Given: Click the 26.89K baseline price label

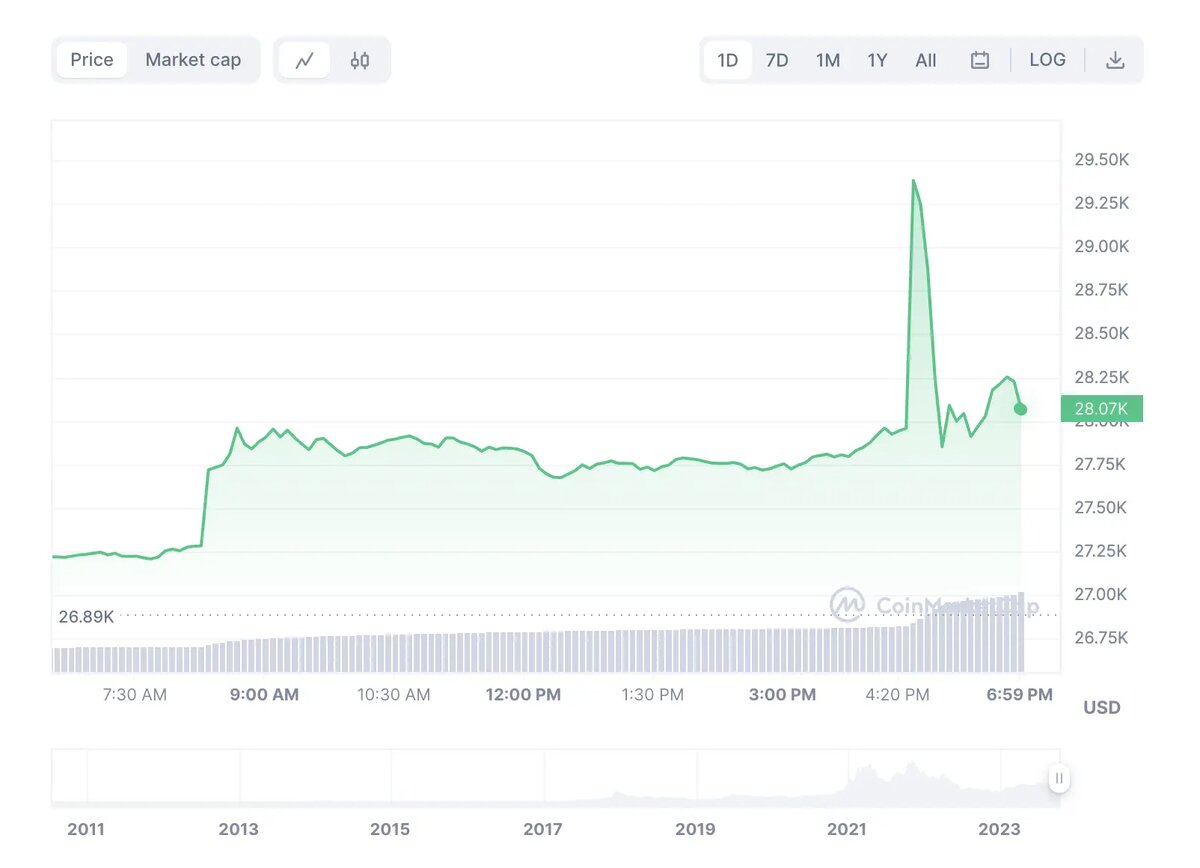Looking at the screenshot, I should click(86, 617).
